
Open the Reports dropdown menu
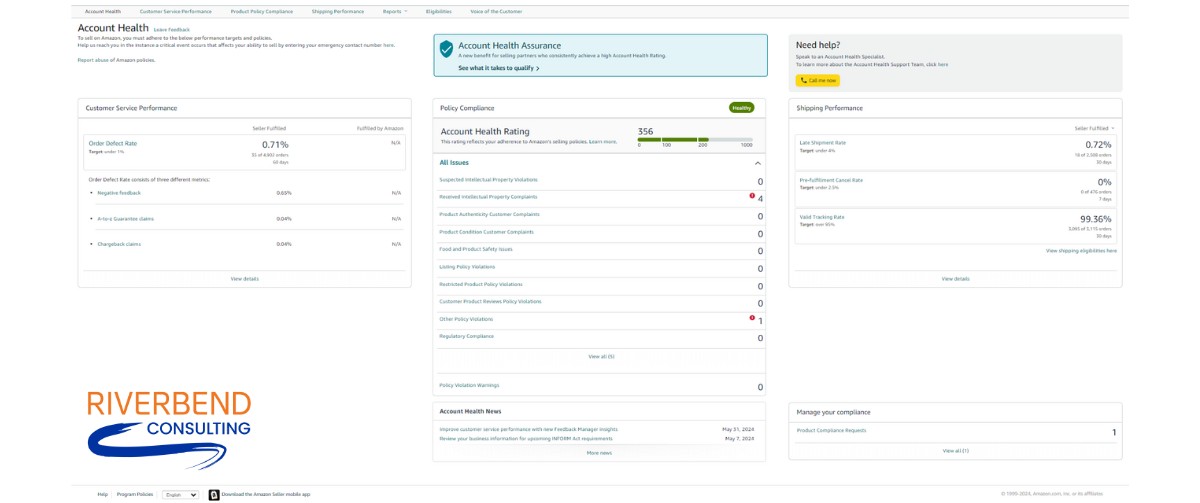pyautogui.click(x=395, y=11)
